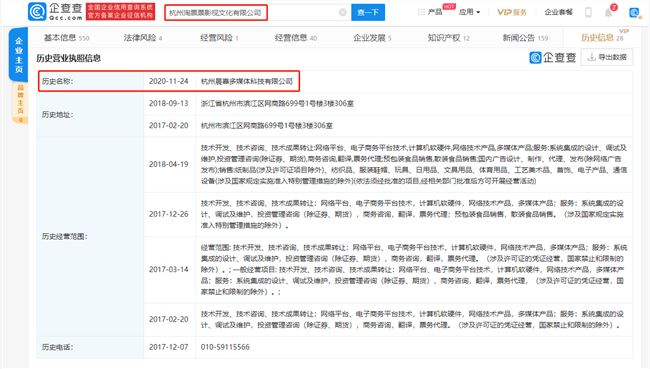Switch to the 法律风险 tab

[143, 38]
